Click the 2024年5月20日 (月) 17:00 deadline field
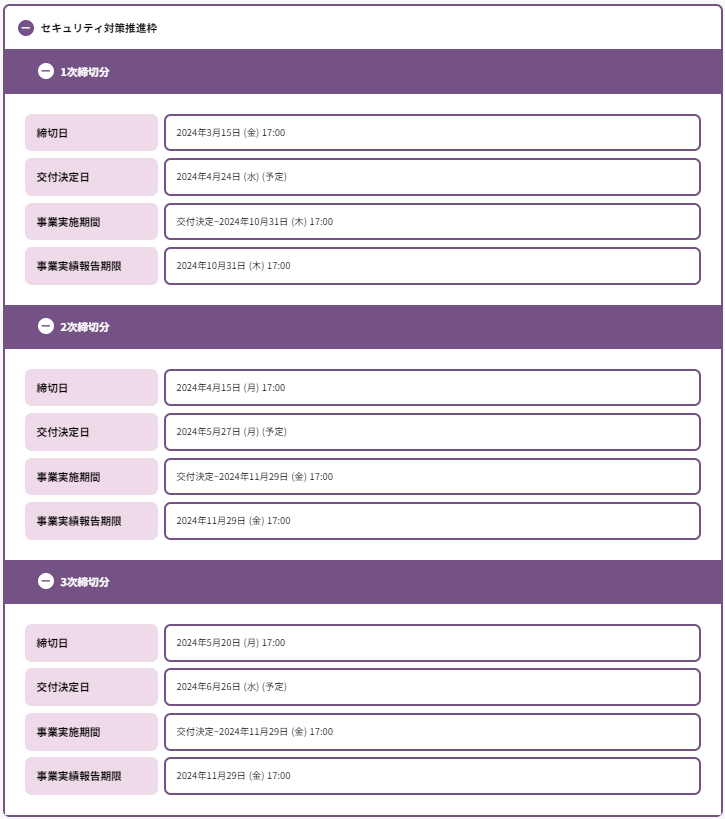Image resolution: width=725 pixels, height=819 pixels. tap(432, 643)
